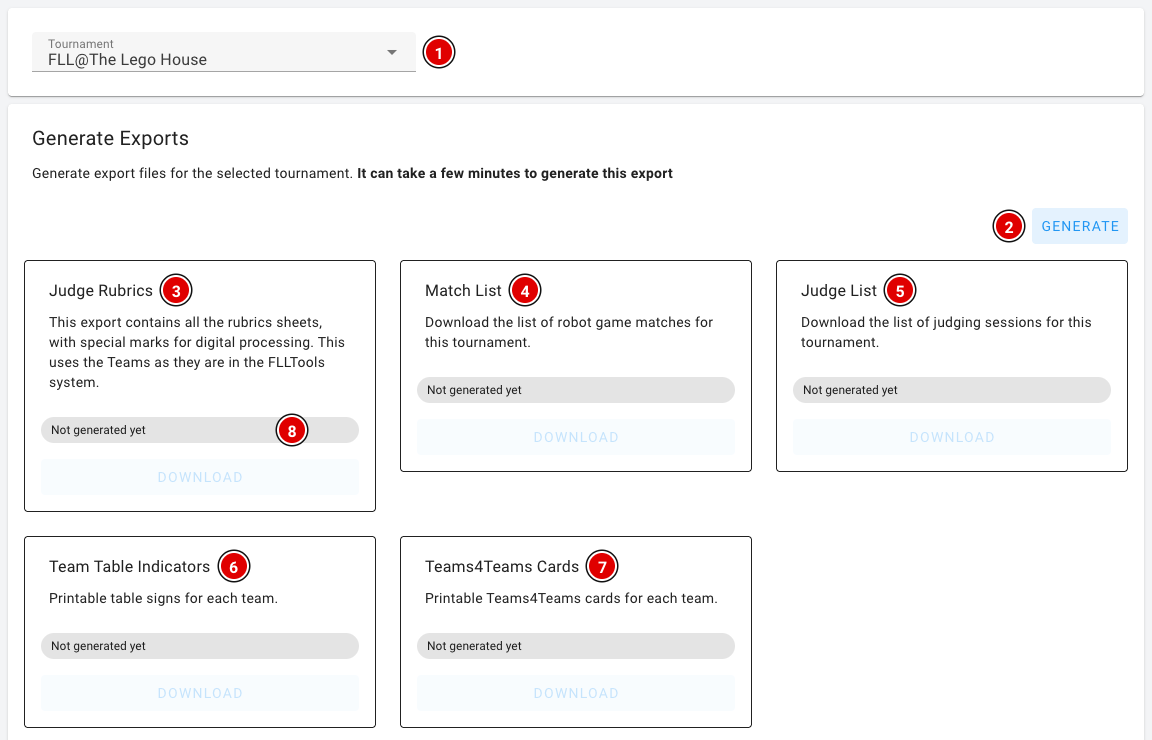Download the Judge Rubrics export

point(200,478)
